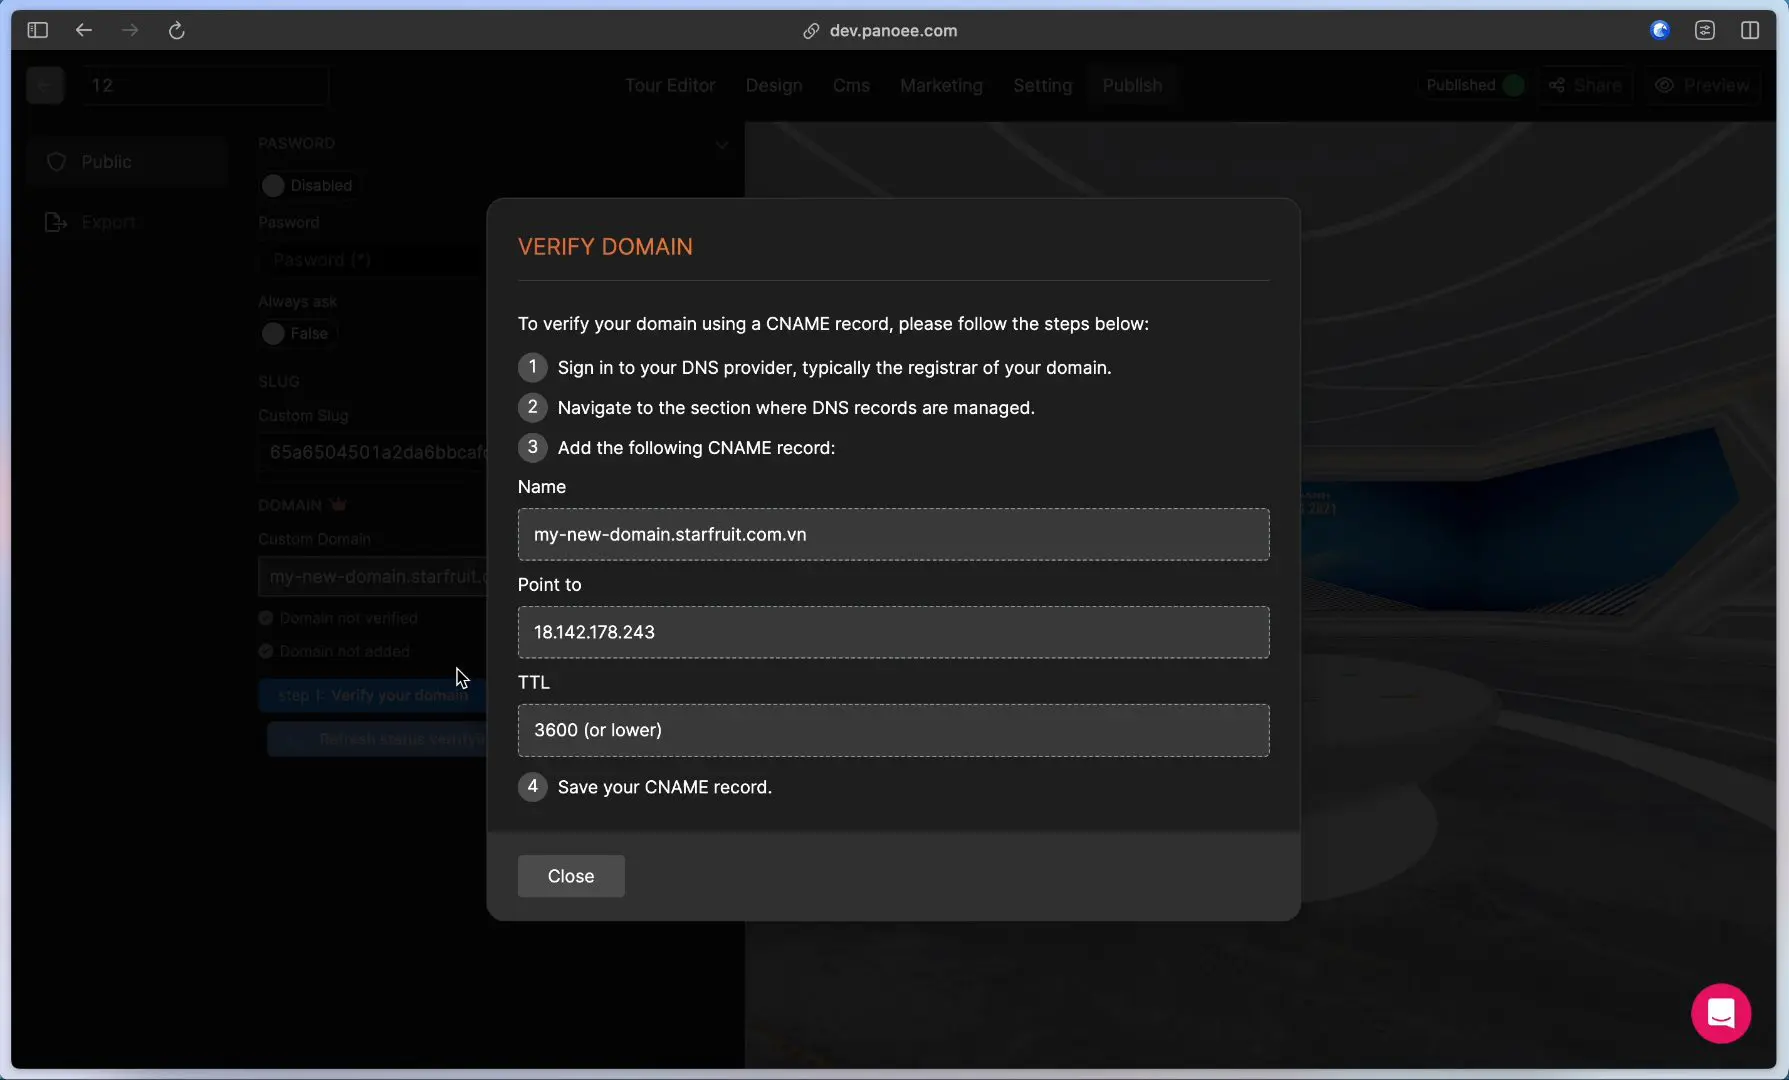This screenshot has width=1789, height=1080.
Task: Select the Public item in left sidebar
Action: coord(106,162)
